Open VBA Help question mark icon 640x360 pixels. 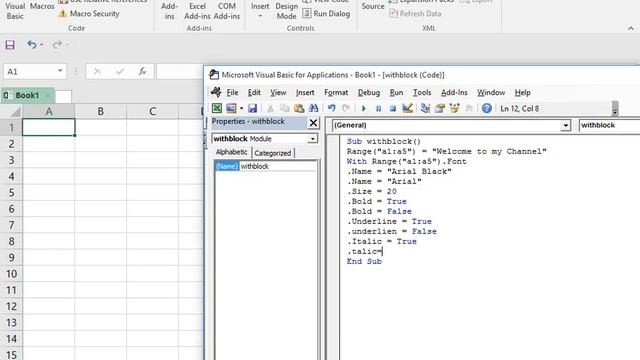click(x=487, y=108)
